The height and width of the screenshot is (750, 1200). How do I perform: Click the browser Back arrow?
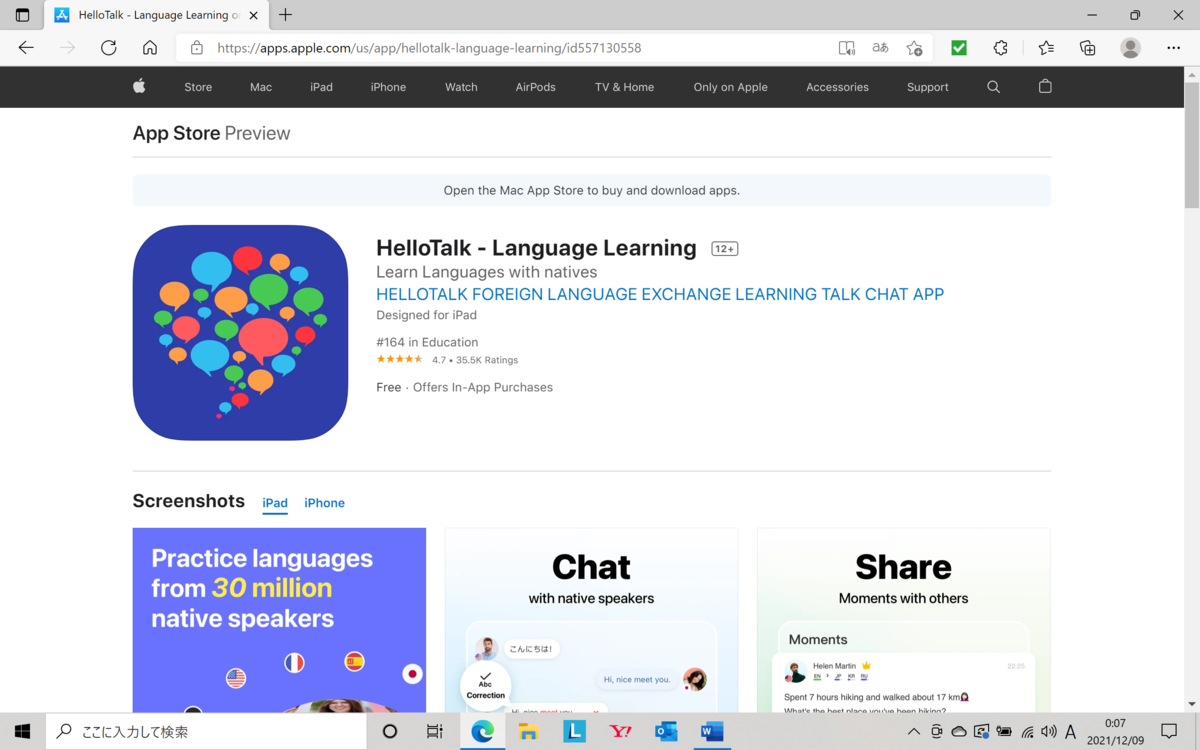click(26, 48)
